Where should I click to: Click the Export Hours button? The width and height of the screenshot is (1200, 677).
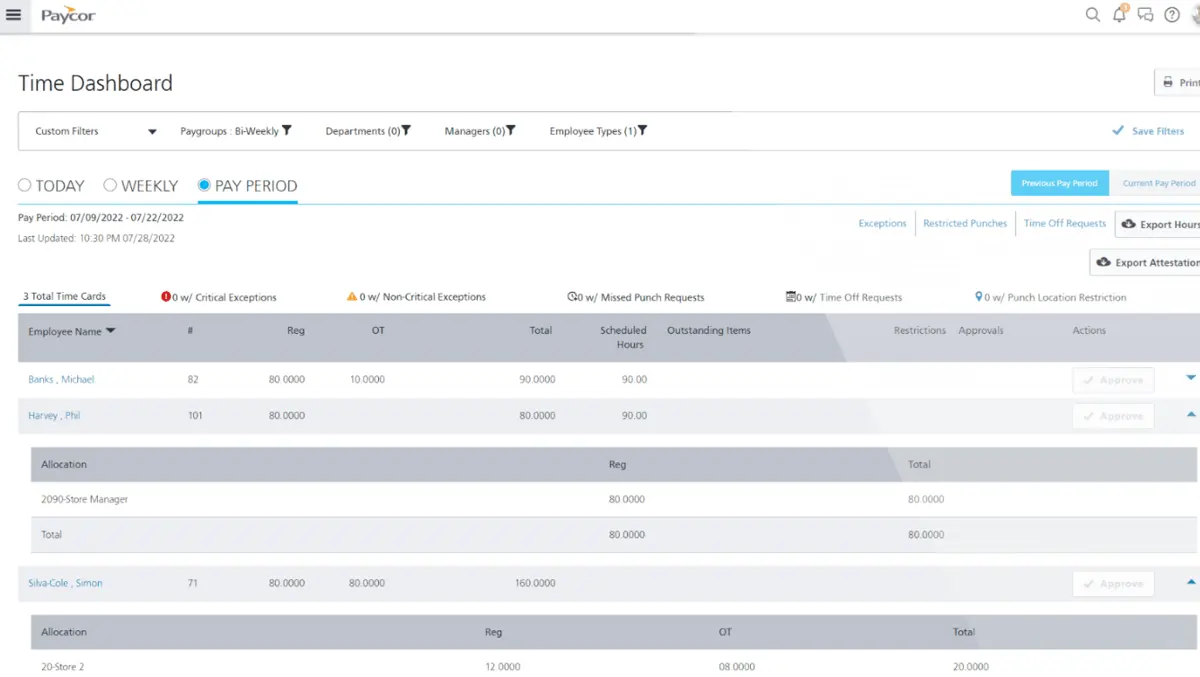point(1158,224)
